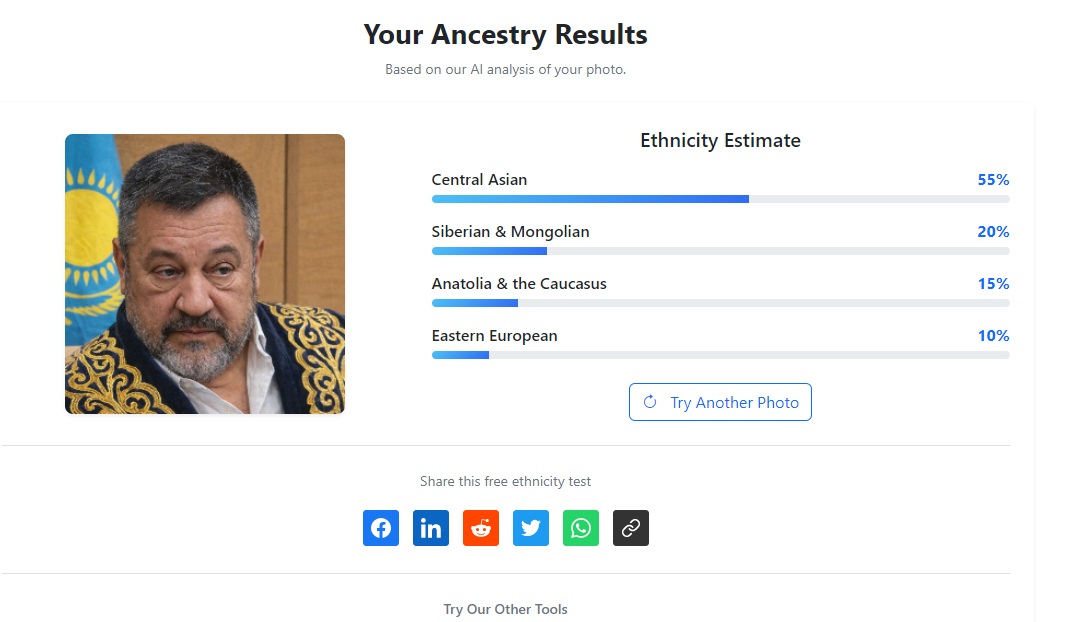Tweet results via Twitter icon
The height and width of the screenshot is (622, 1090).
pos(531,528)
